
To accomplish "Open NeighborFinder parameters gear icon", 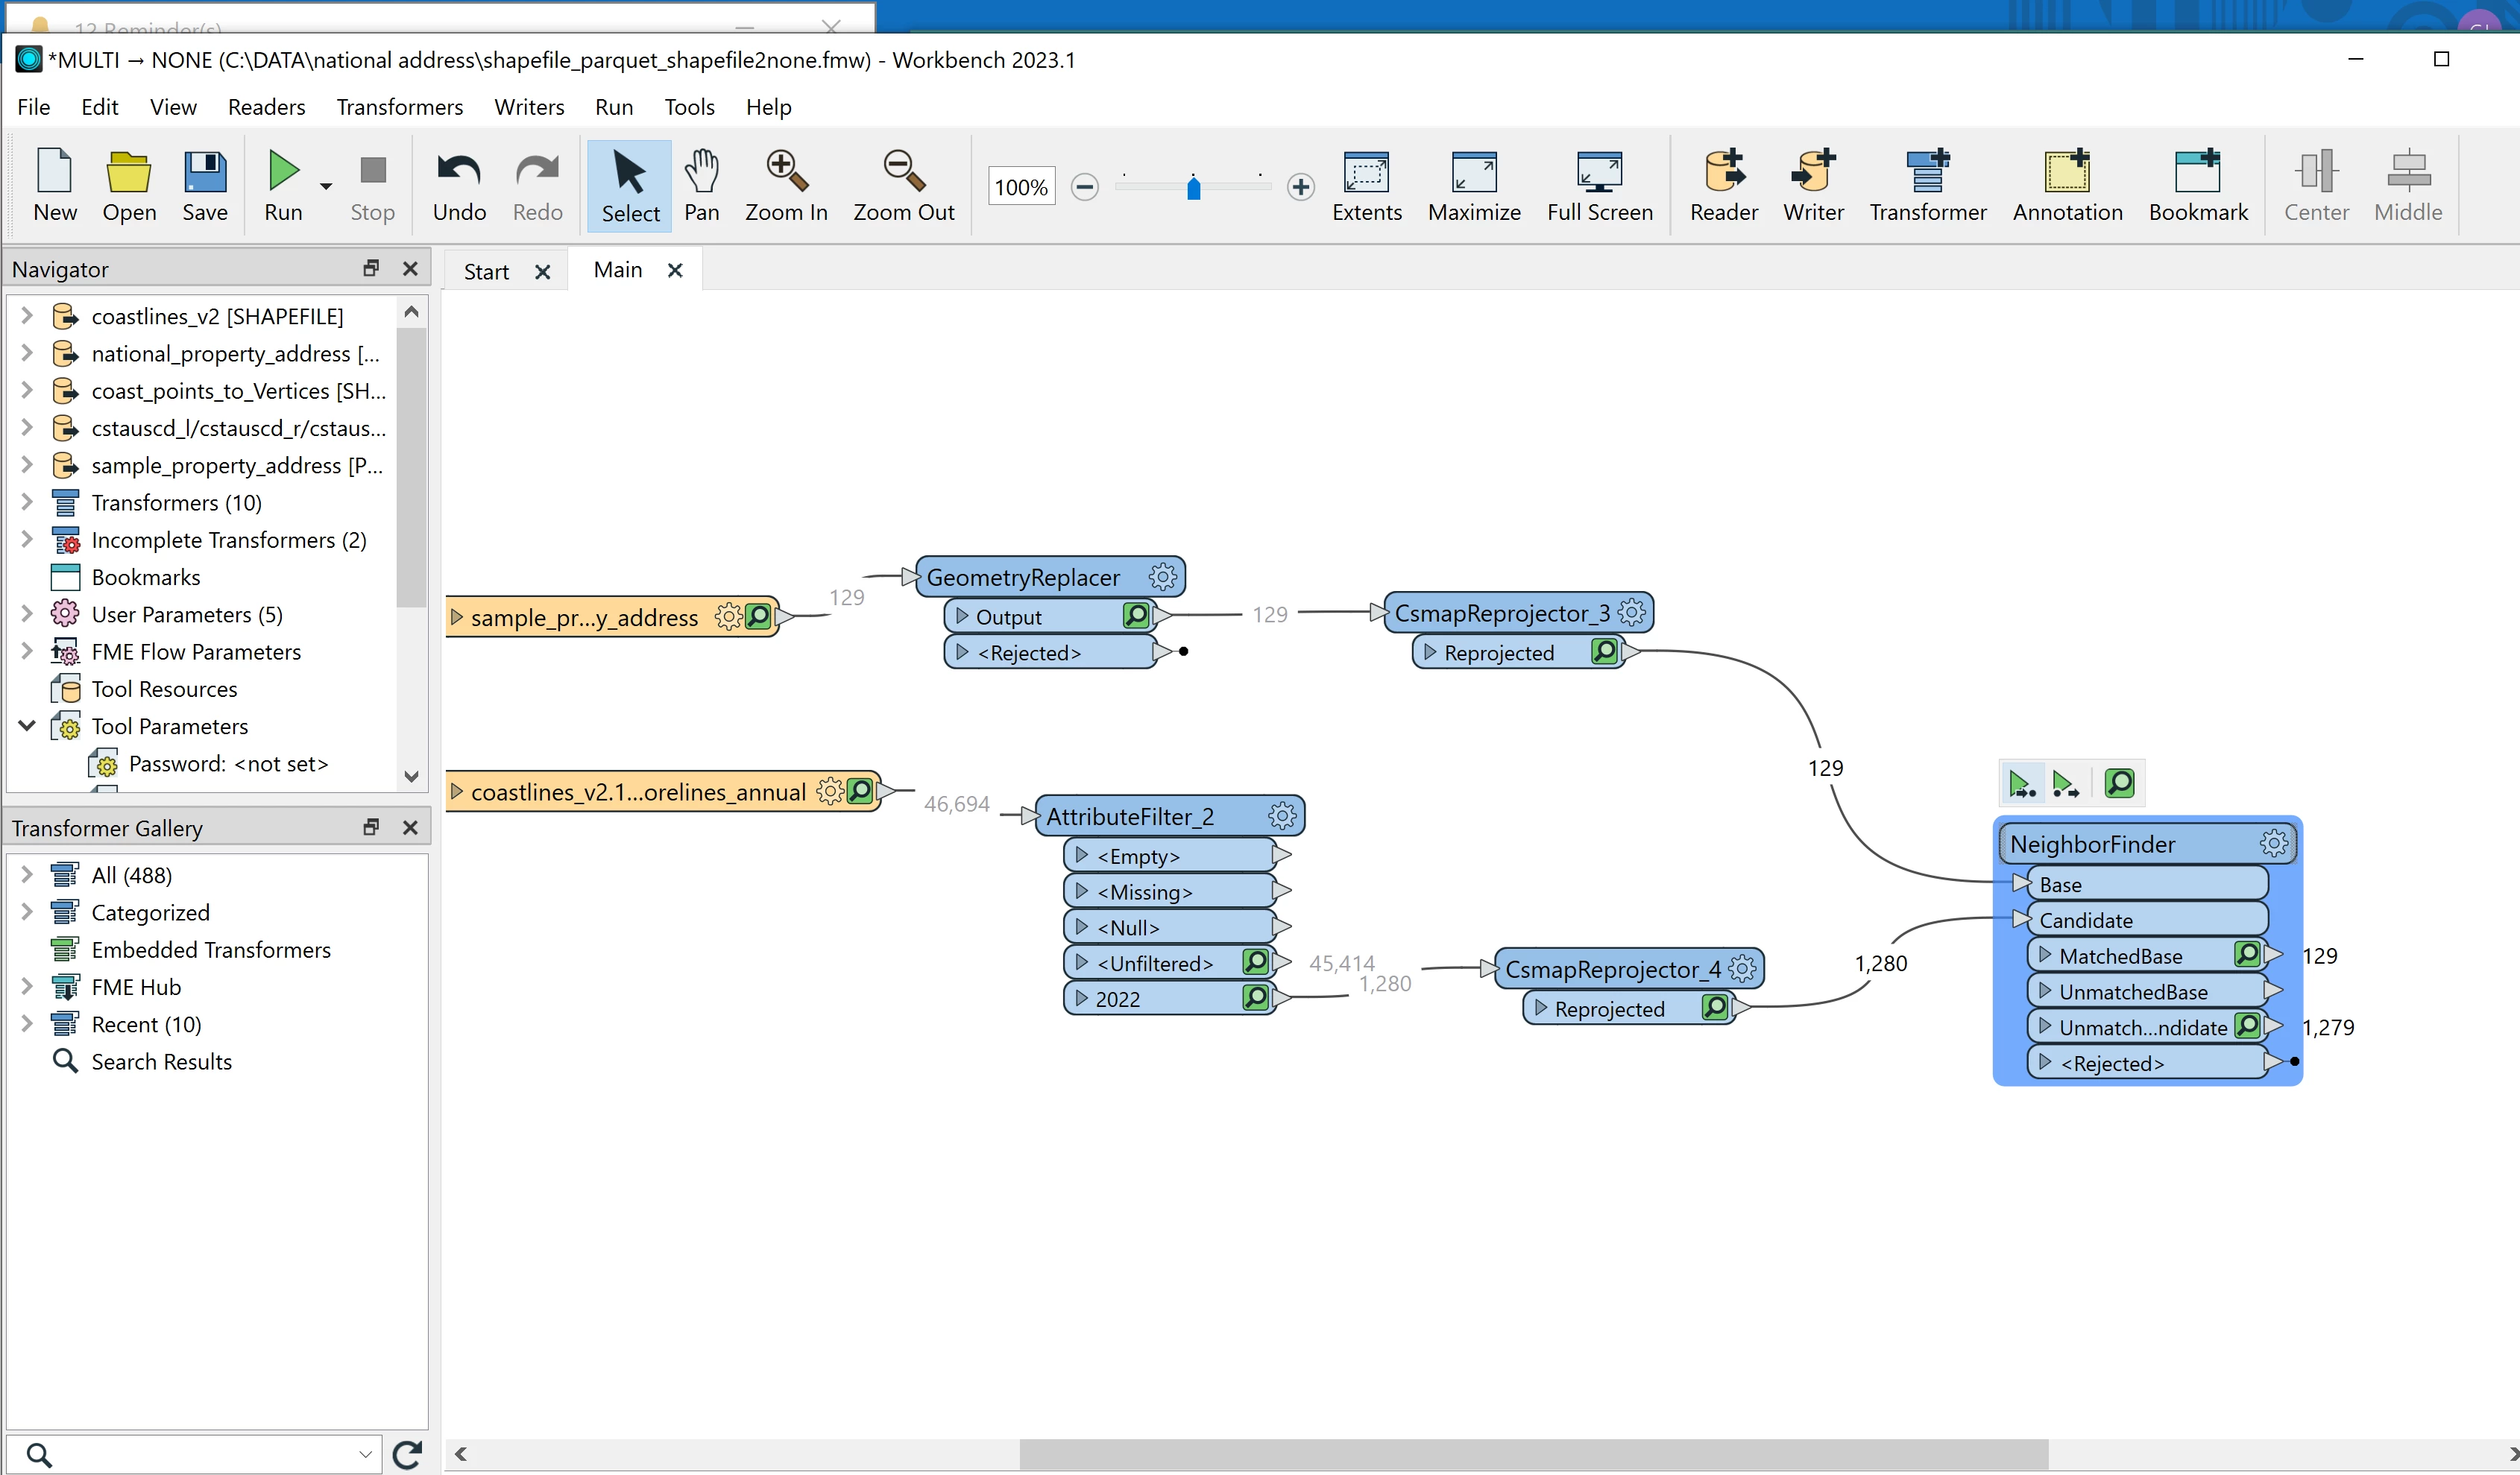I will [2273, 843].
